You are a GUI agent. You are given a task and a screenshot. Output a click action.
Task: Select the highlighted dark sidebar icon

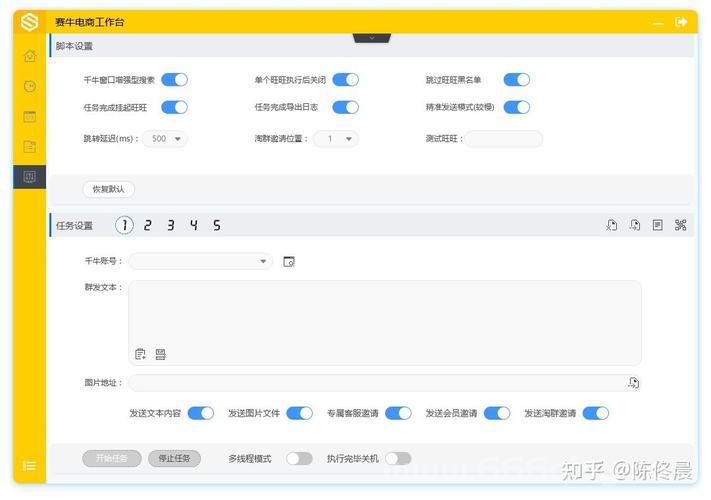pos(29,176)
